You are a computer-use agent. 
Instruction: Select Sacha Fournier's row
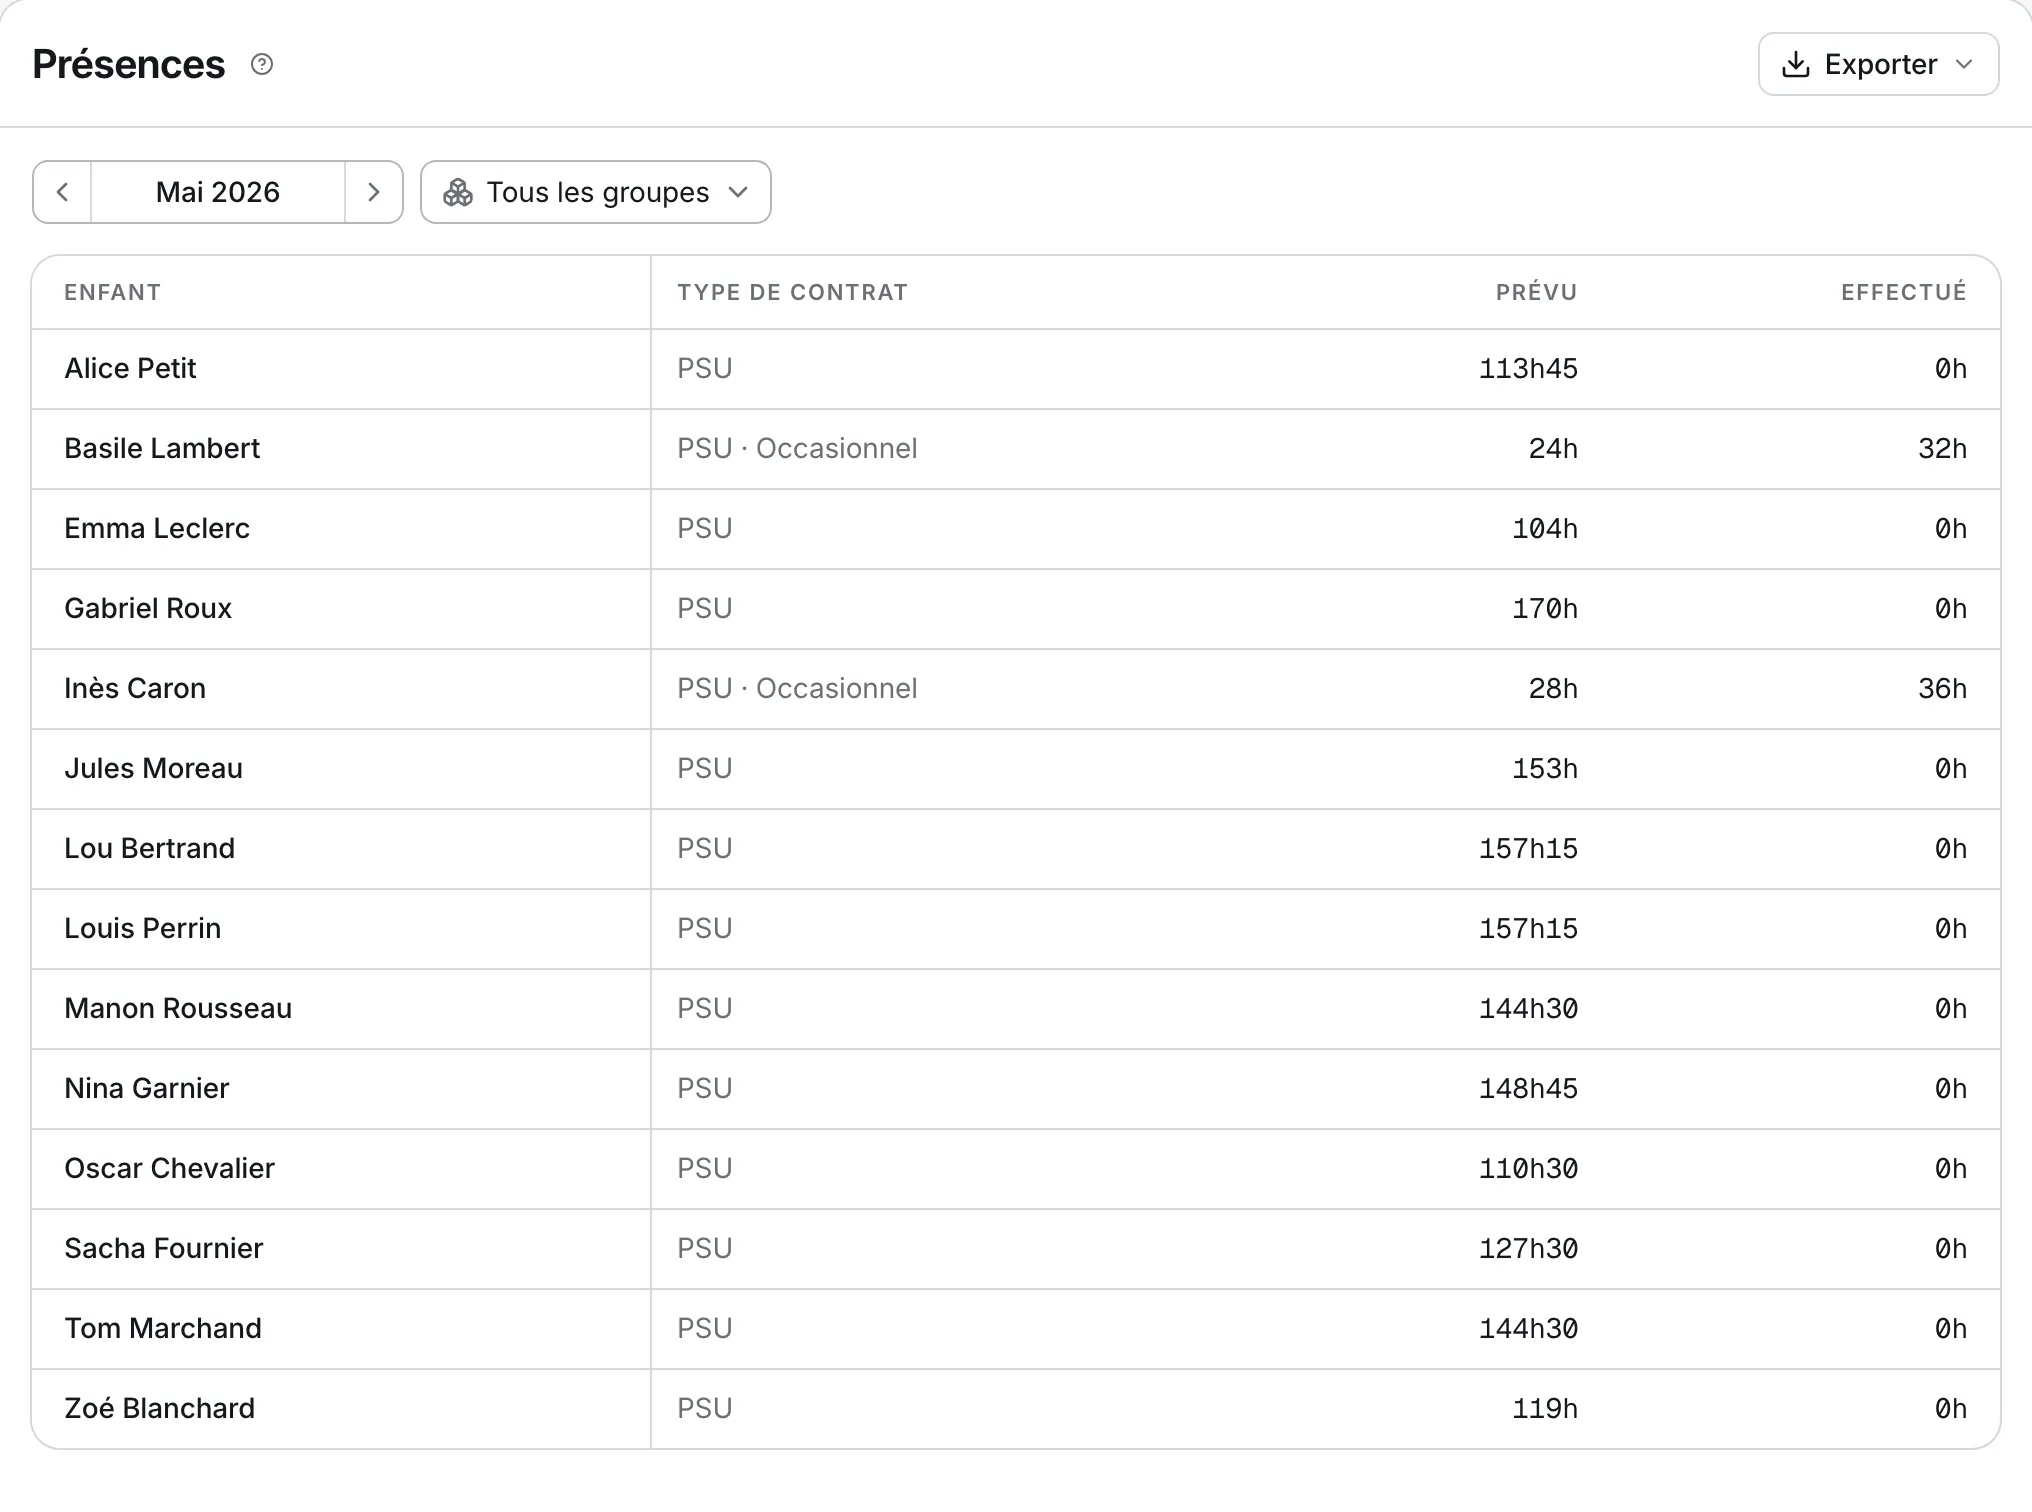point(1016,1249)
